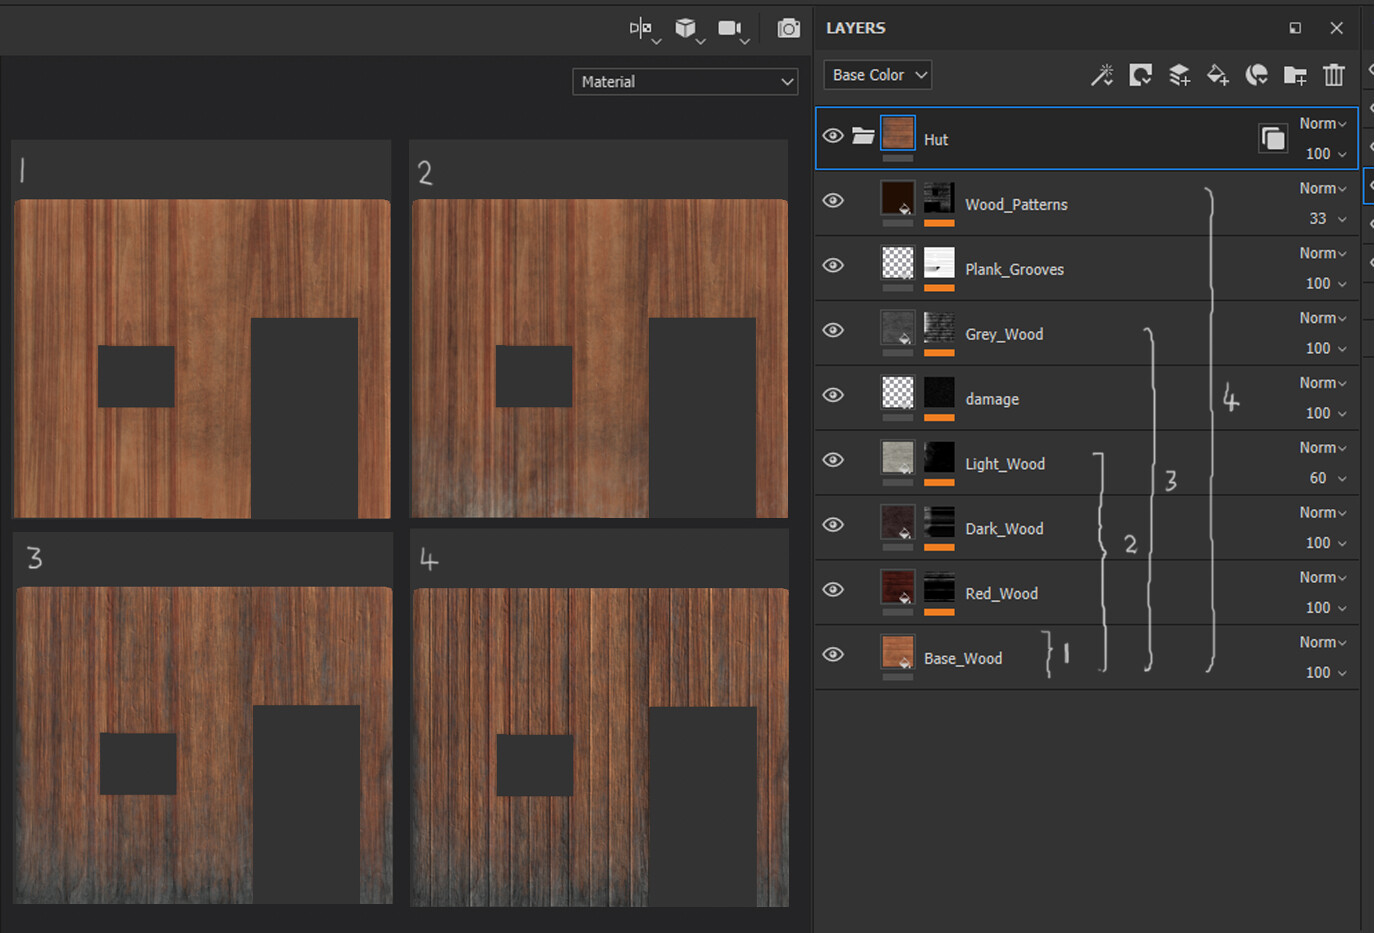Open the smart material icon menu
This screenshot has width=1375, height=933.
click(x=1256, y=75)
